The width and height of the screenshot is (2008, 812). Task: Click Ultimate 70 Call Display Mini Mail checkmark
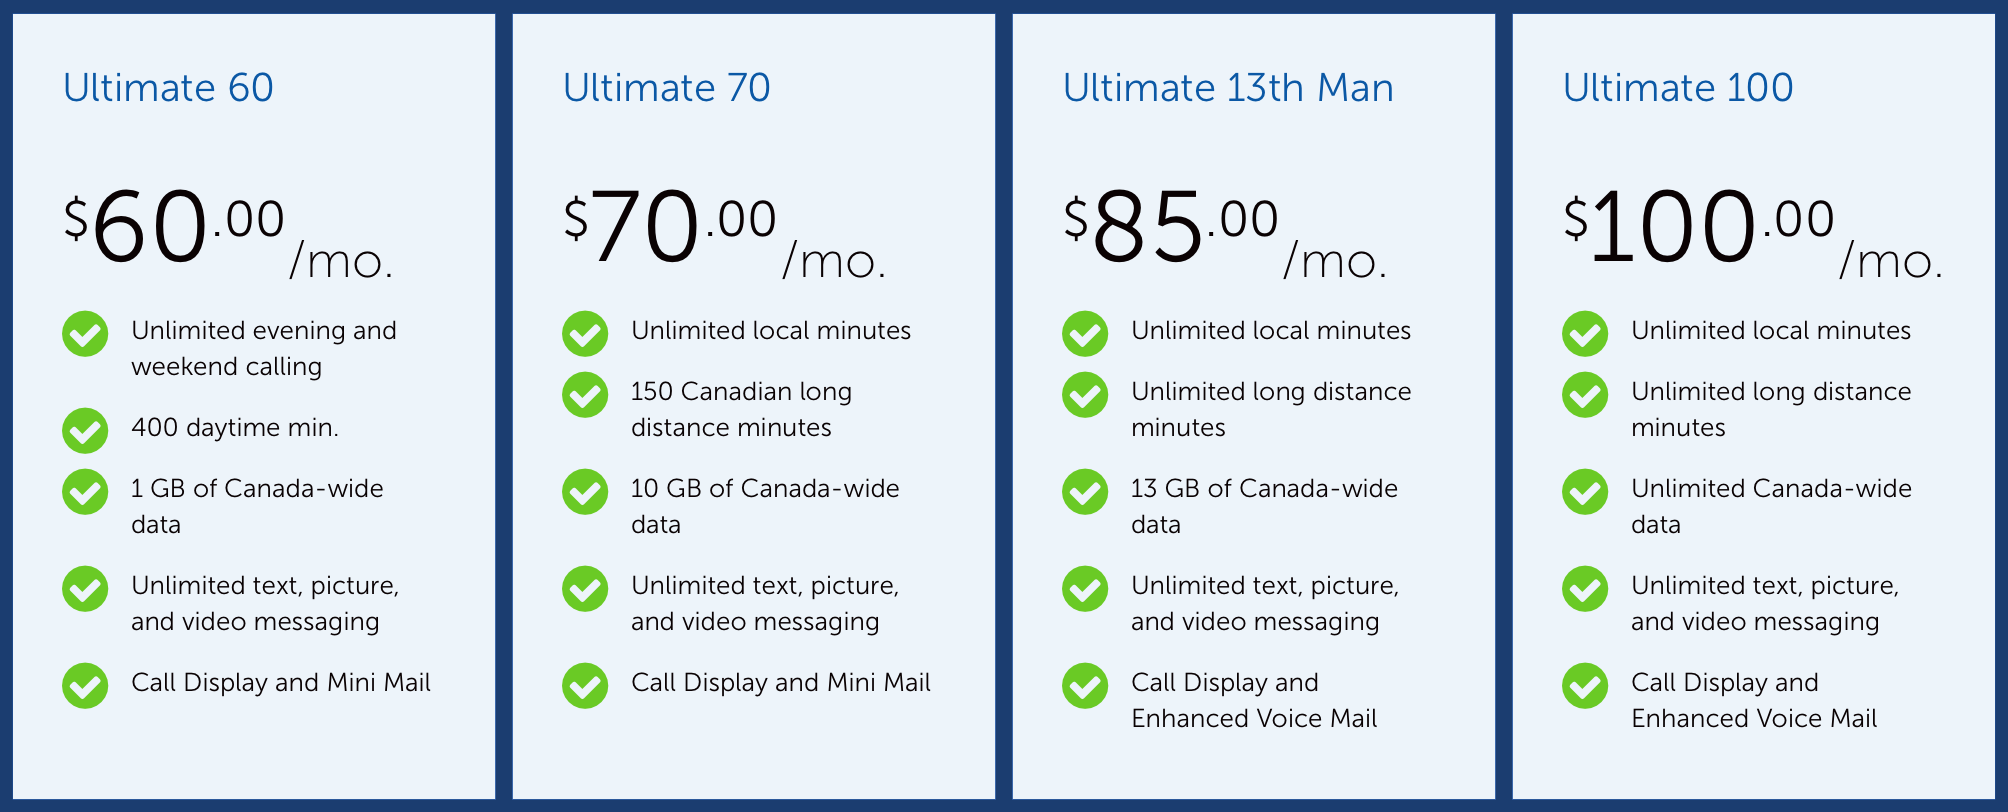click(585, 686)
